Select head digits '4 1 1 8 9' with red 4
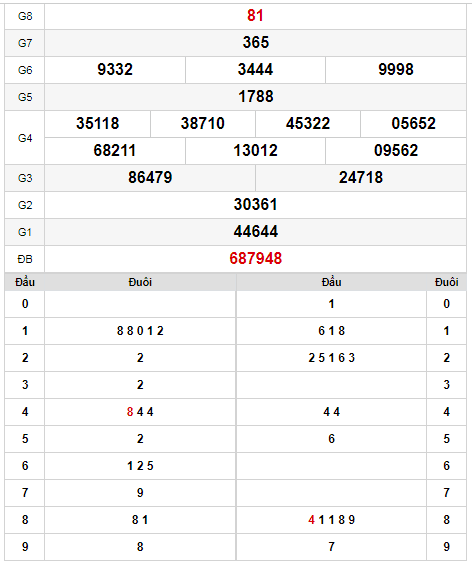The width and height of the screenshot is (472, 563). point(331,520)
